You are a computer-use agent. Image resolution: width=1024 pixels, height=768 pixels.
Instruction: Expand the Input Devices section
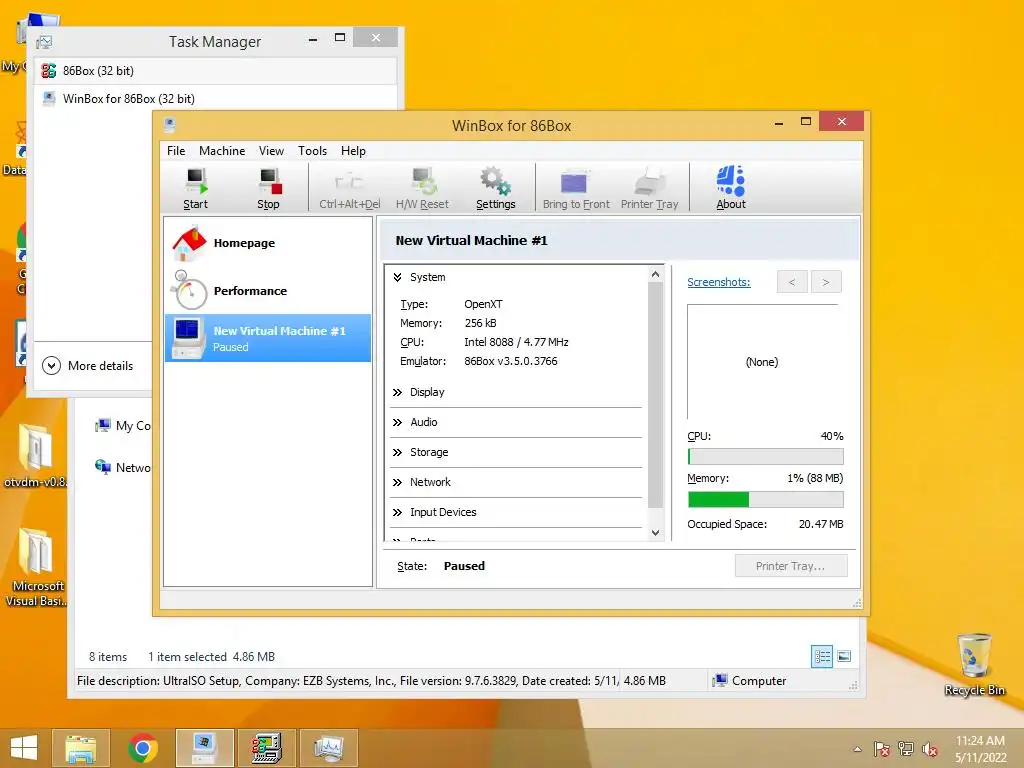(397, 513)
